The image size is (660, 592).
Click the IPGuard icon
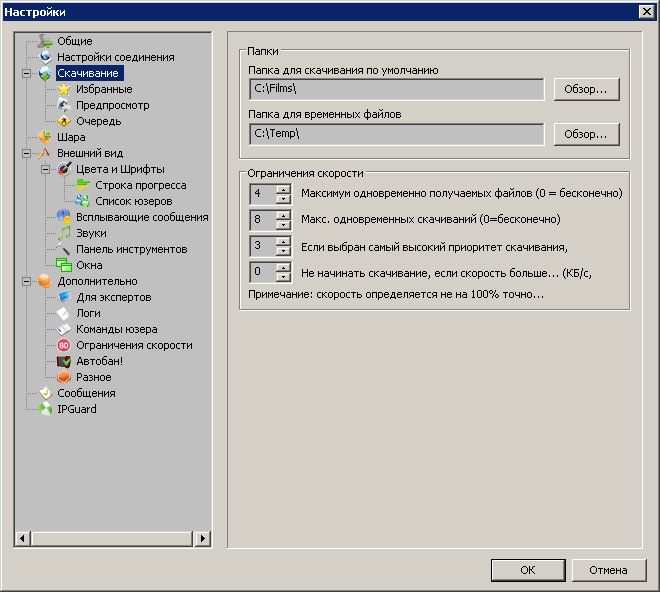(x=45, y=409)
